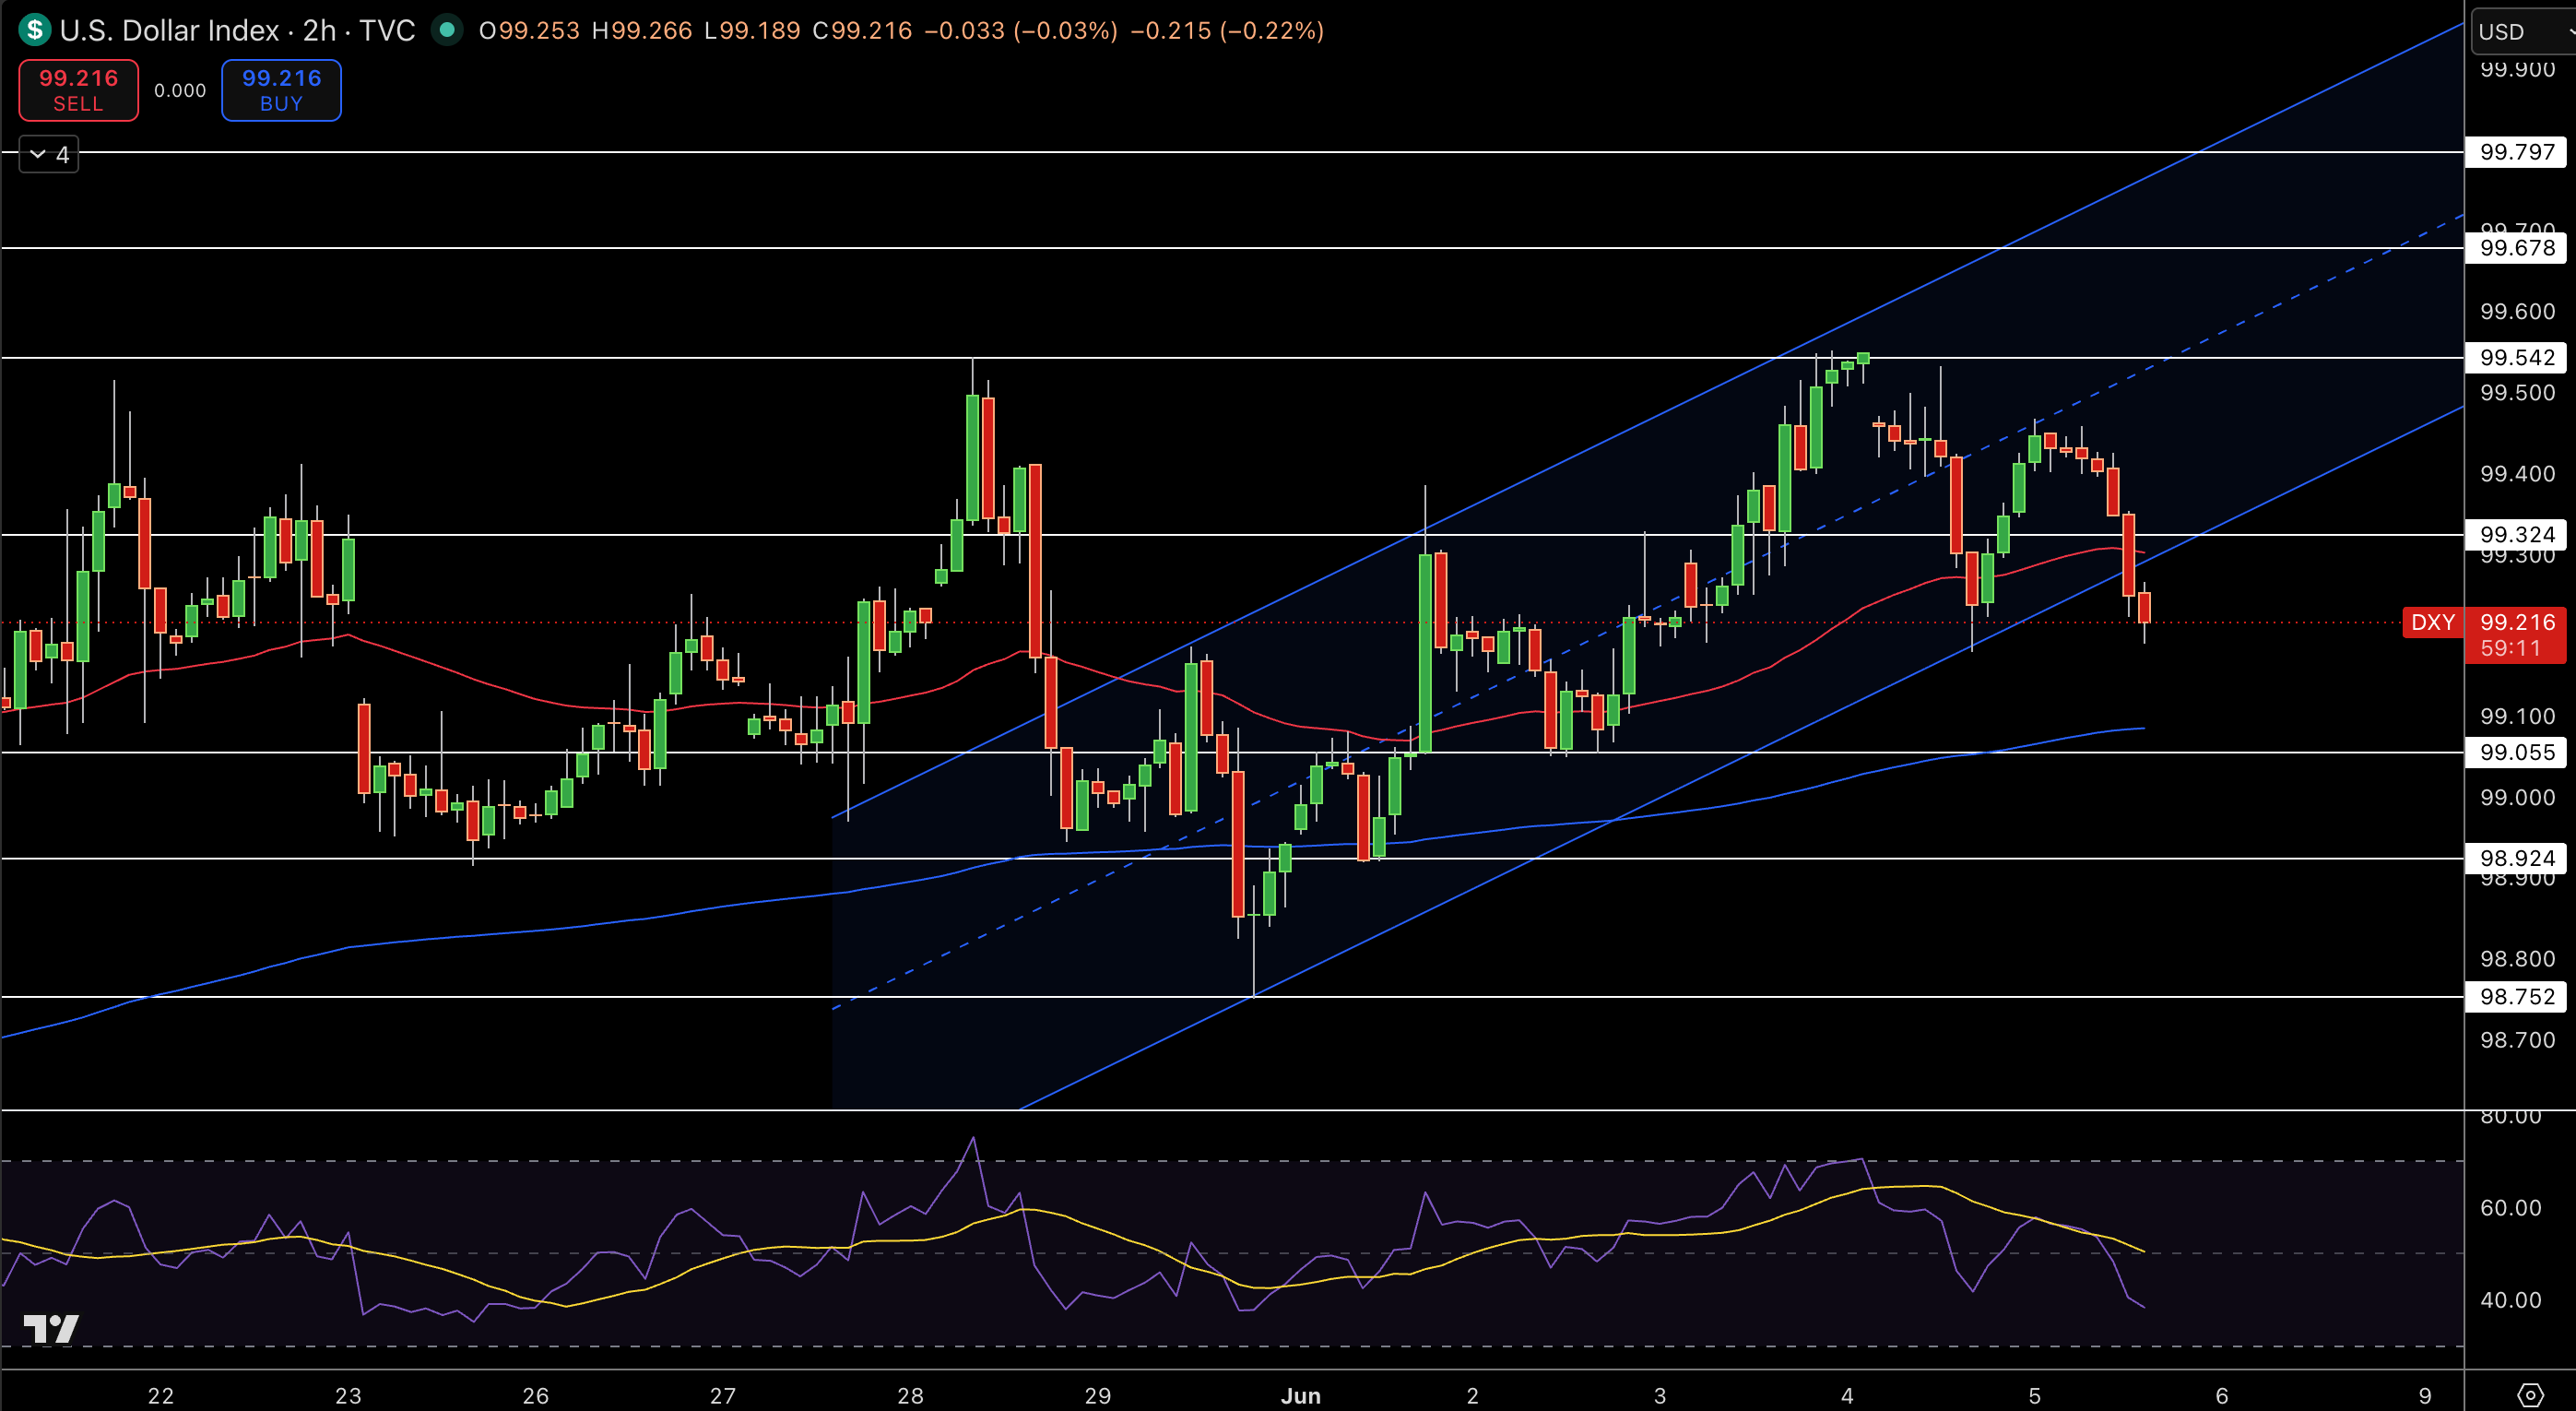Click the 98.752 price level label
This screenshot has width=2576, height=1411.
pos(2517,996)
